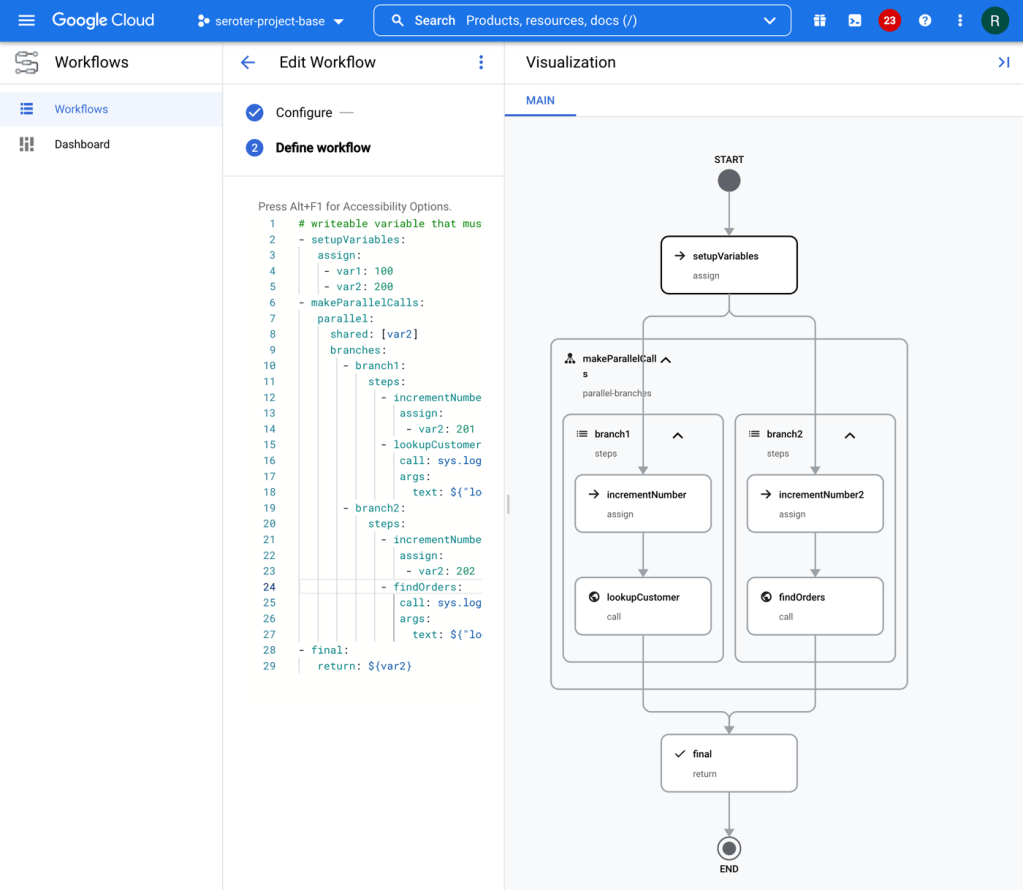Open the main navigation hamburger menu
1023x890 pixels.
(x=26, y=20)
